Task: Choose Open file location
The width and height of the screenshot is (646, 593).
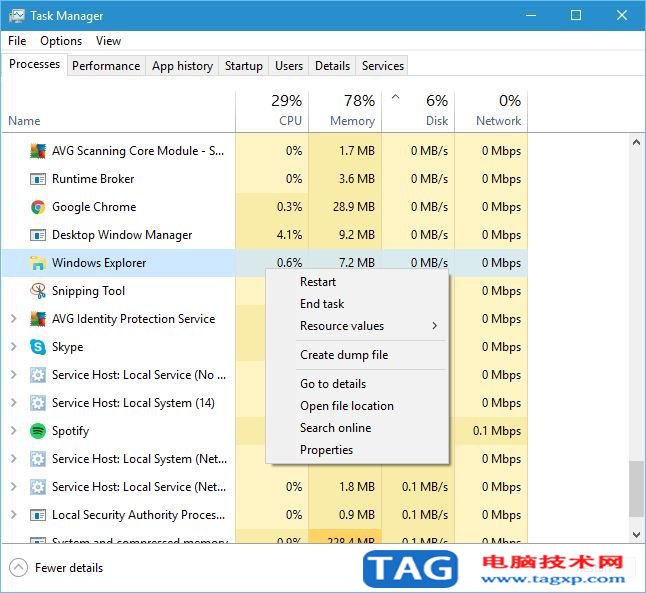Action: coord(357,406)
